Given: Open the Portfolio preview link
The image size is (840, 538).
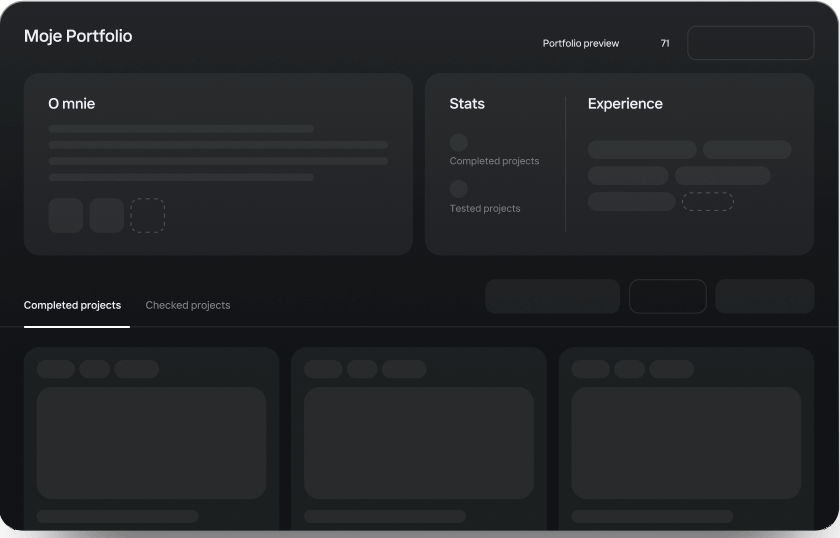Looking at the screenshot, I should click(581, 43).
